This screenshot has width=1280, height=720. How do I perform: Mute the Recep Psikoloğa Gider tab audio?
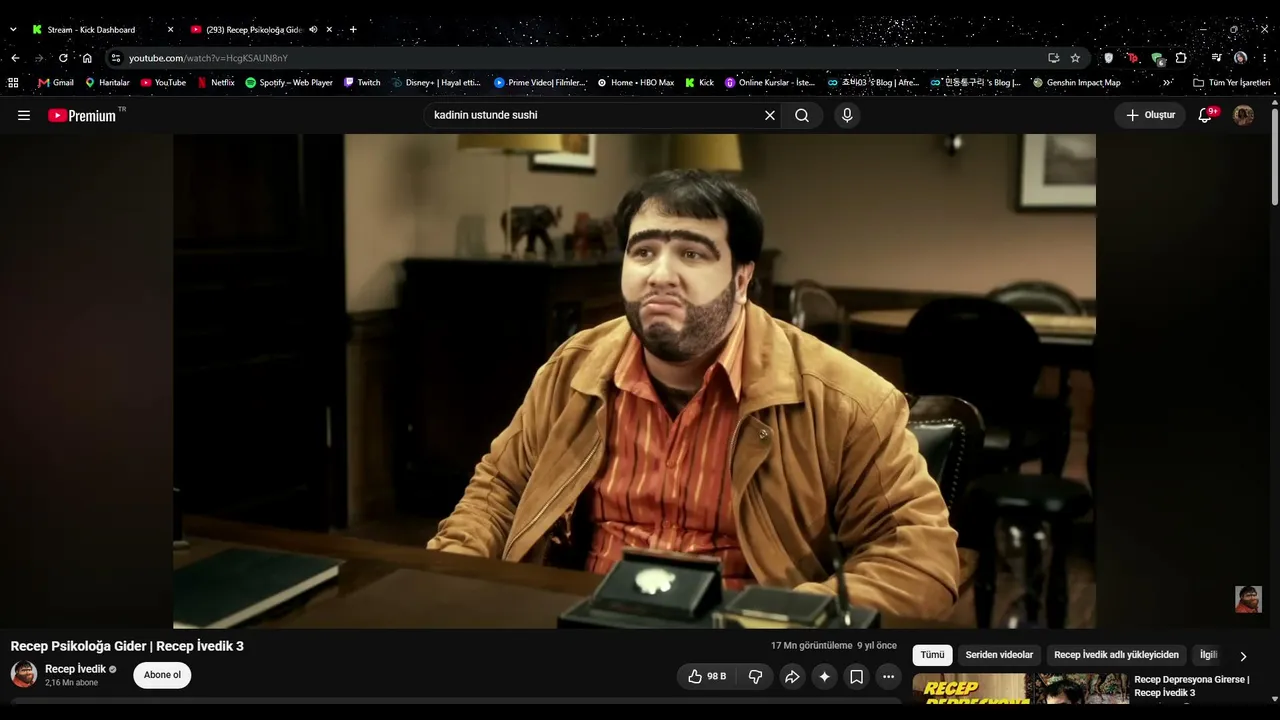(313, 30)
